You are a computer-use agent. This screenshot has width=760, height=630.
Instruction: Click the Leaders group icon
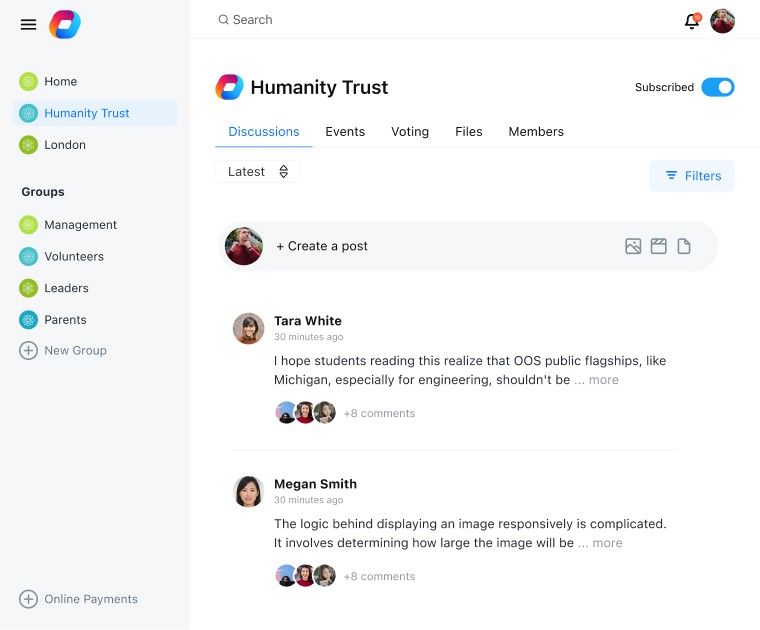(x=28, y=288)
